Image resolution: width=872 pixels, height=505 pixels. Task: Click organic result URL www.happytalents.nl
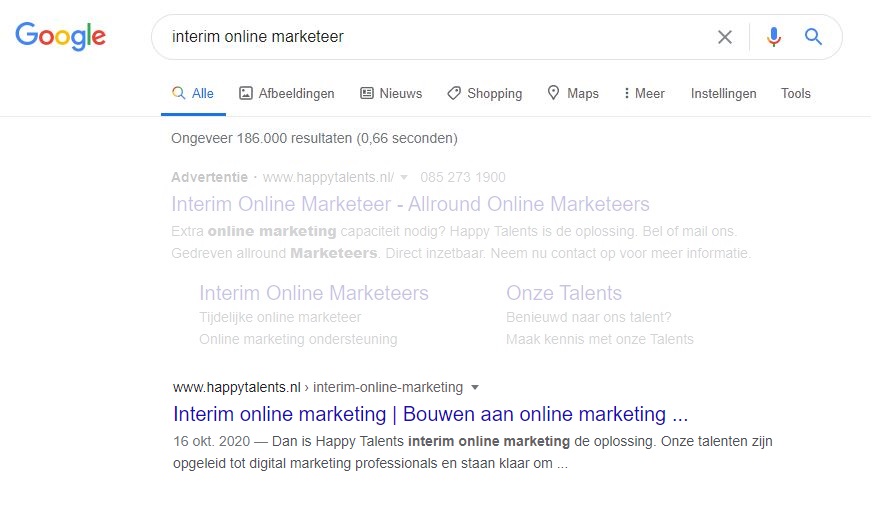click(x=237, y=387)
